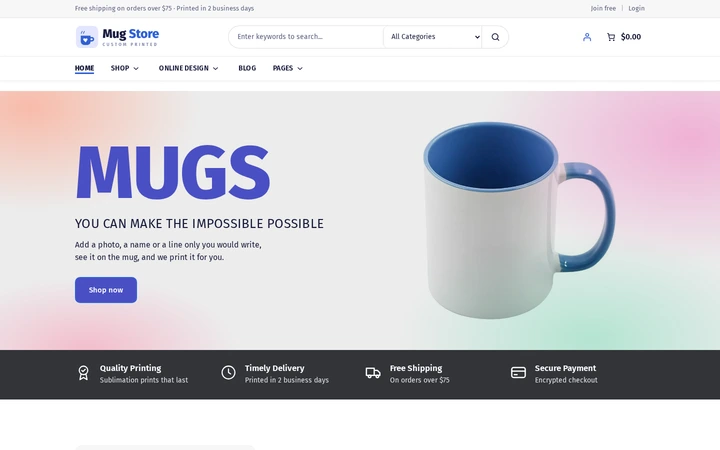Click the Login link
Image resolution: width=720 pixels, height=450 pixels.
point(636,8)
